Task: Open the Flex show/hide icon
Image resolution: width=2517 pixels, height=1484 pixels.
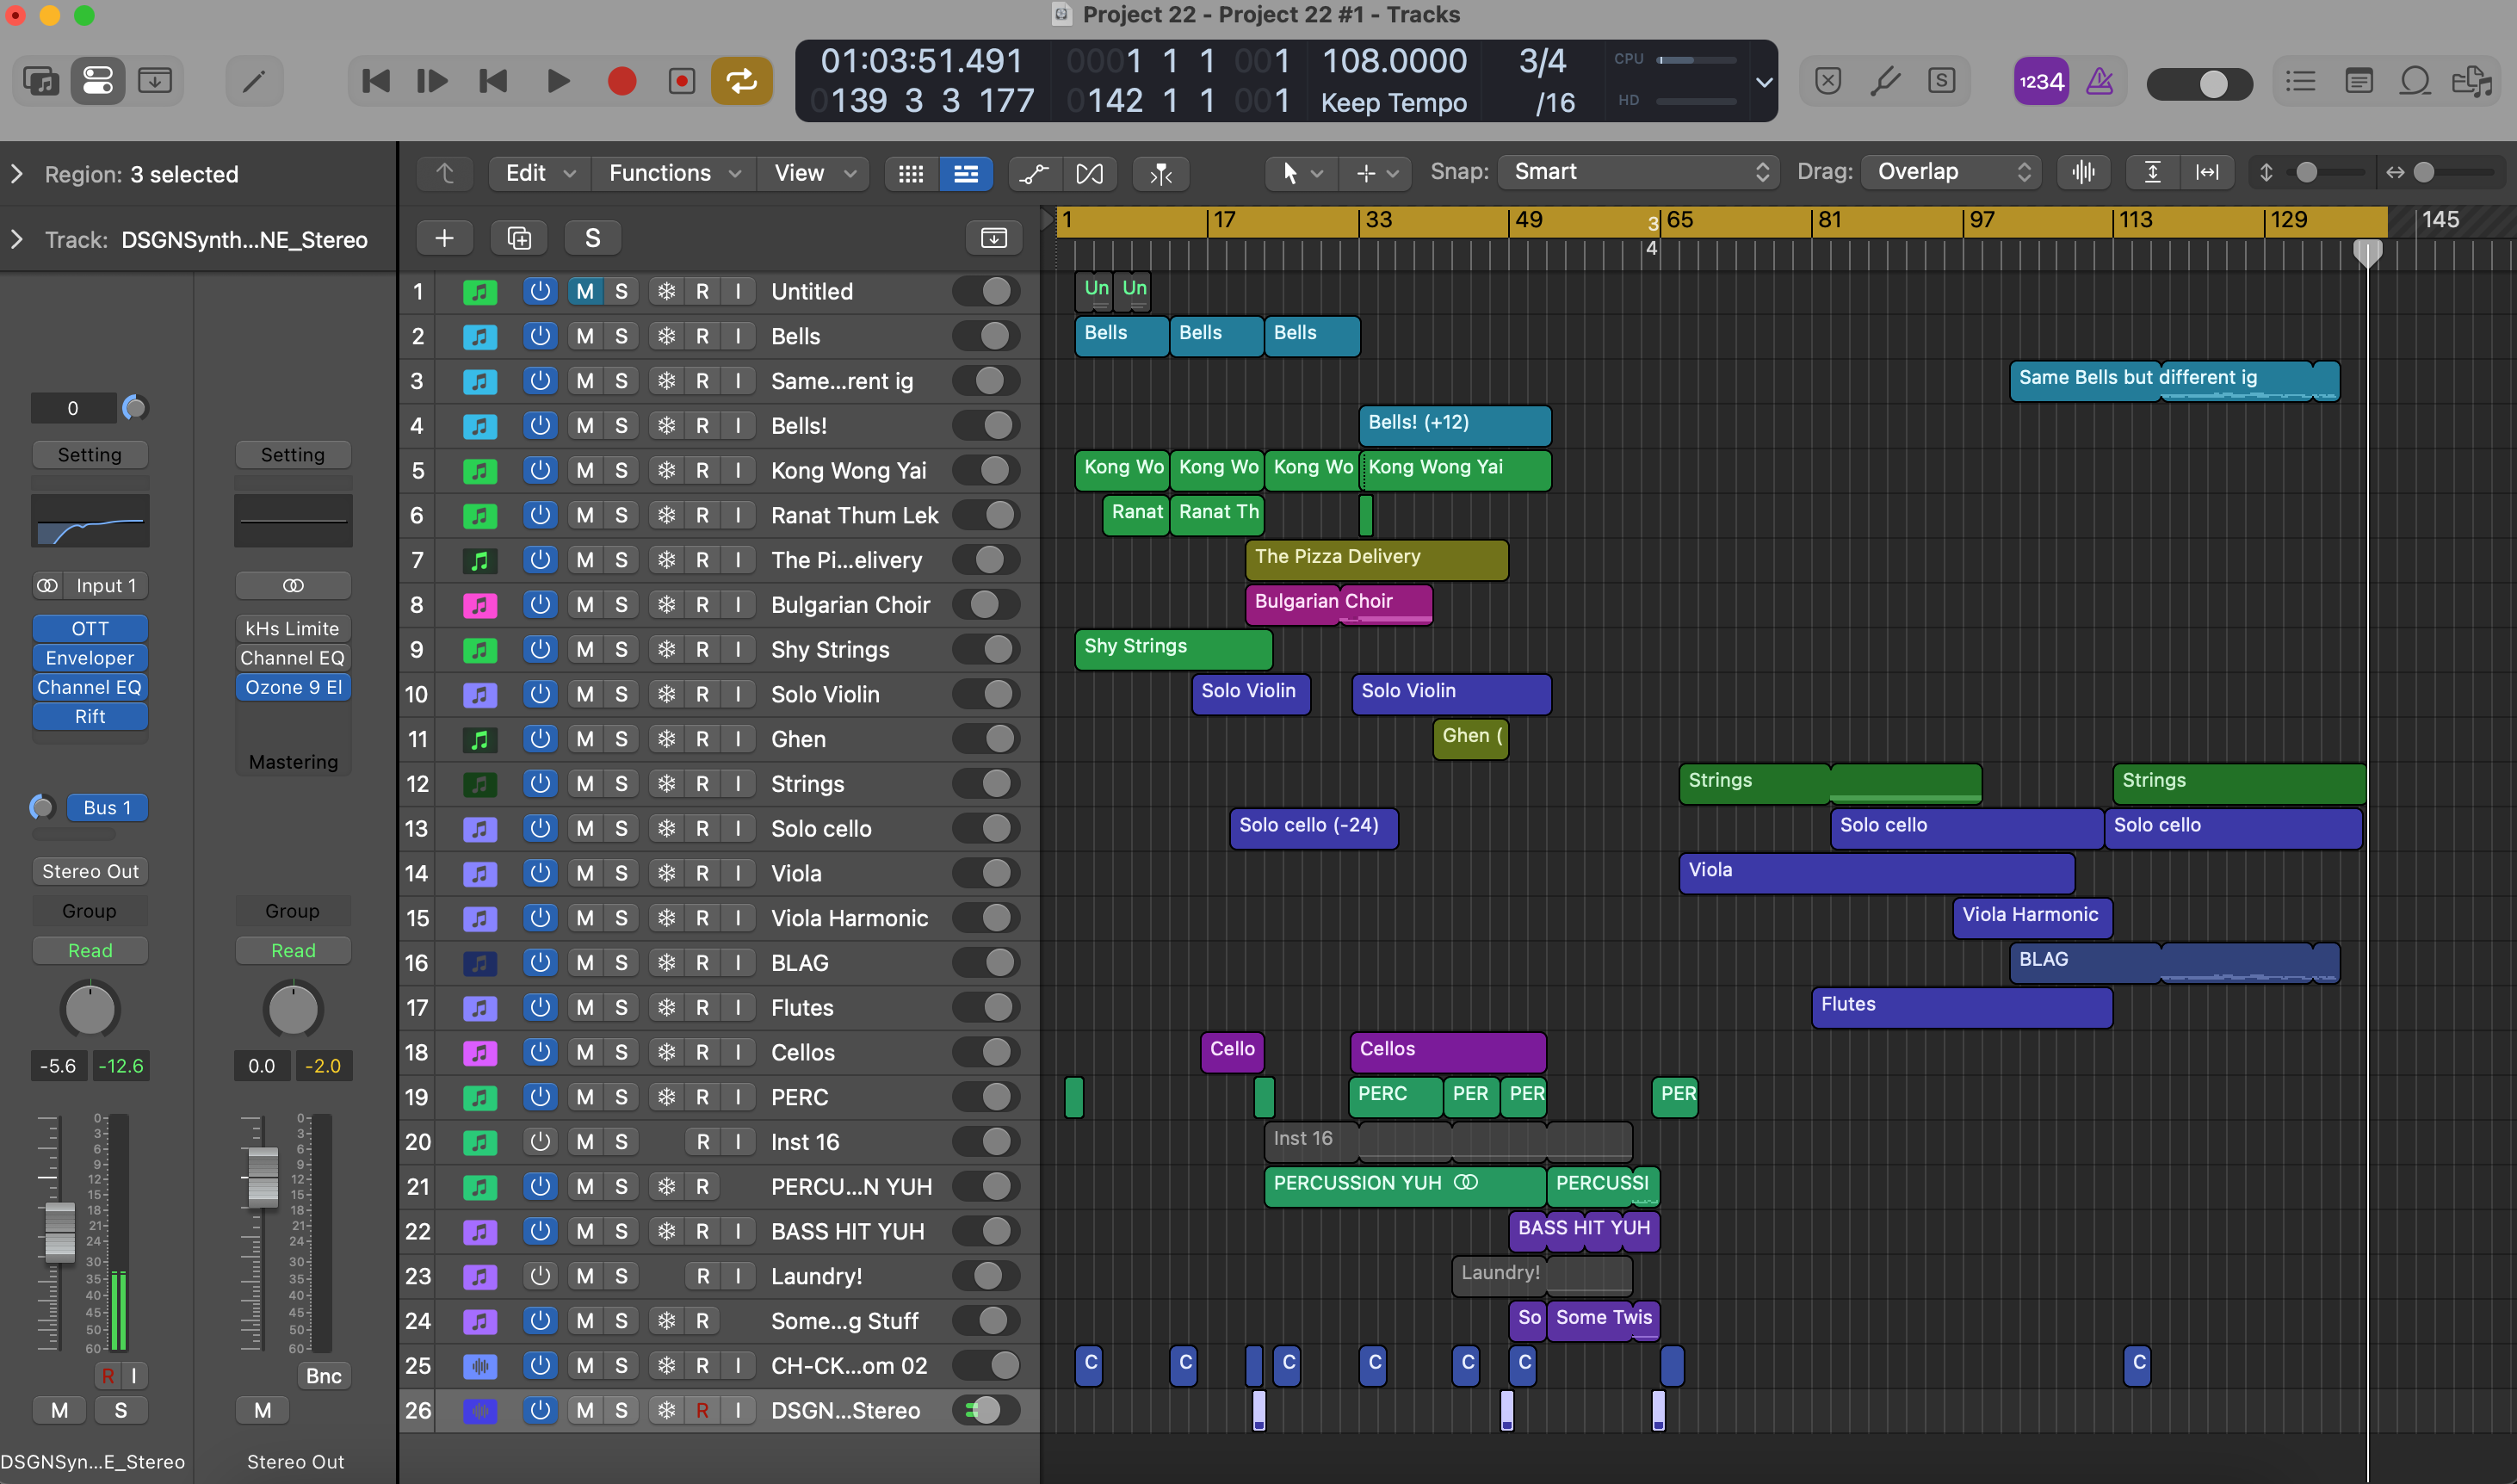Action: tap(1089, 173)
